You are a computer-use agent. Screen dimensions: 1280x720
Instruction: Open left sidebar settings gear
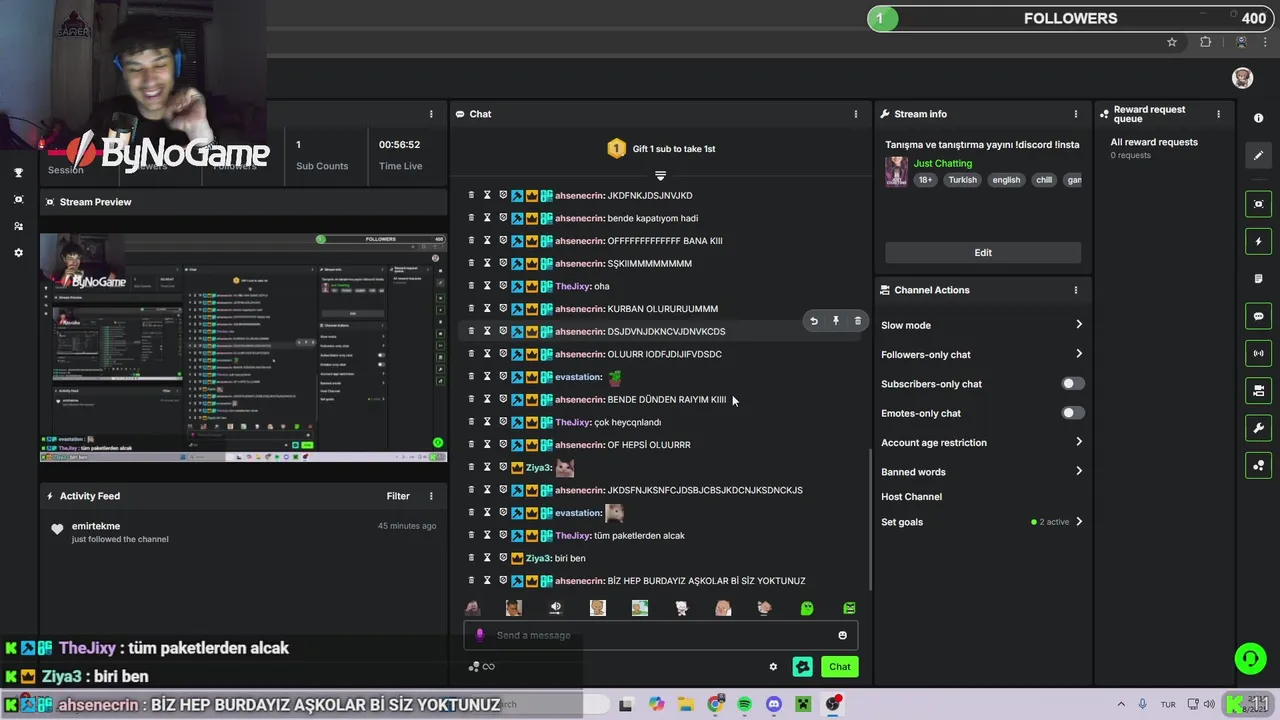pyautogui.click(x=18, y=253)
